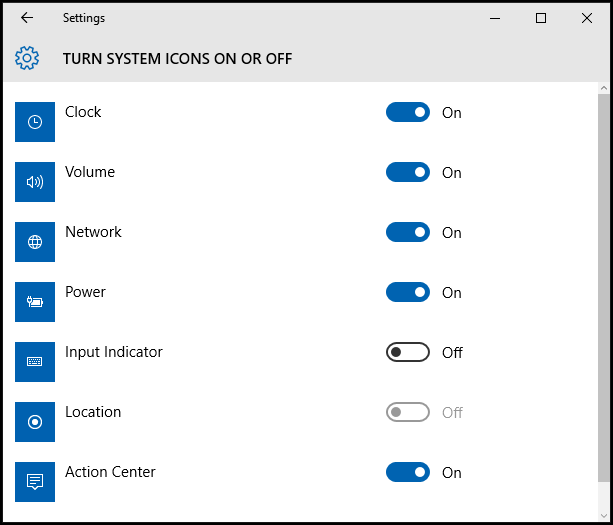Go back using the back arrow
This screenshot has height=525, width=613.
(x=27, y=18)
